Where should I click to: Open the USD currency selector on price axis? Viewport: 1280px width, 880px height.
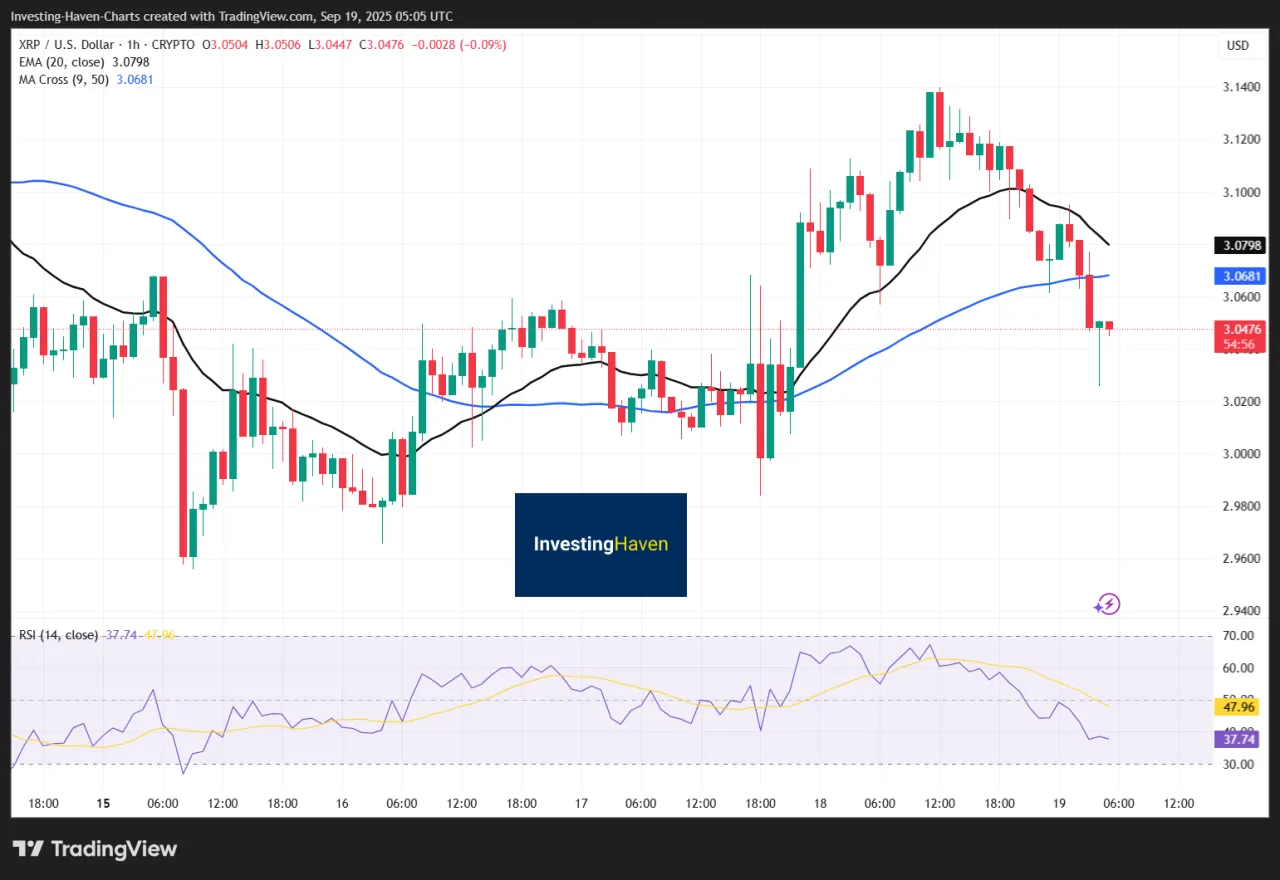point(1238,46)
